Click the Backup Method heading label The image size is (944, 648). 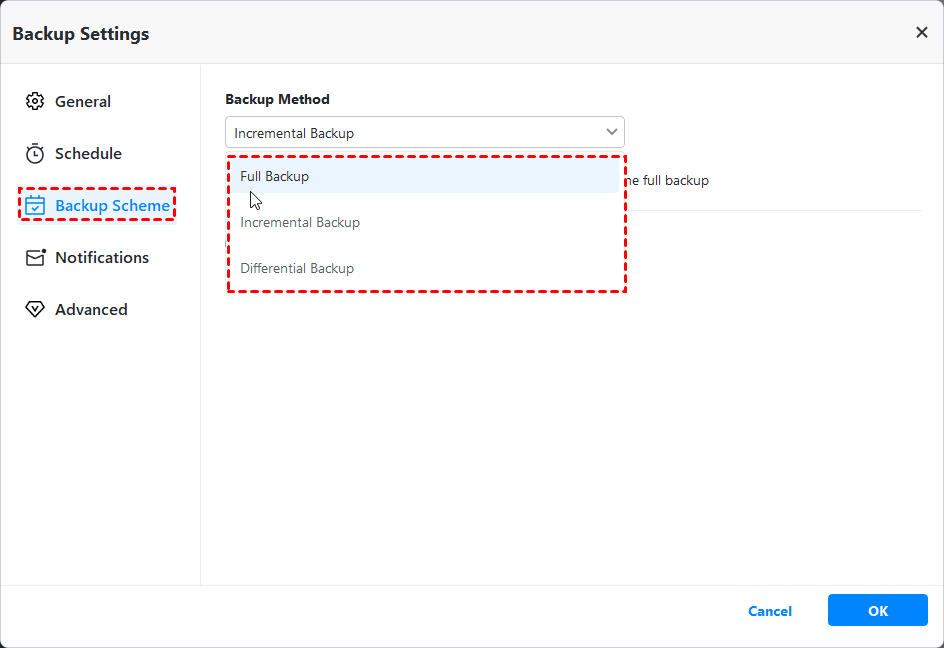277,99
